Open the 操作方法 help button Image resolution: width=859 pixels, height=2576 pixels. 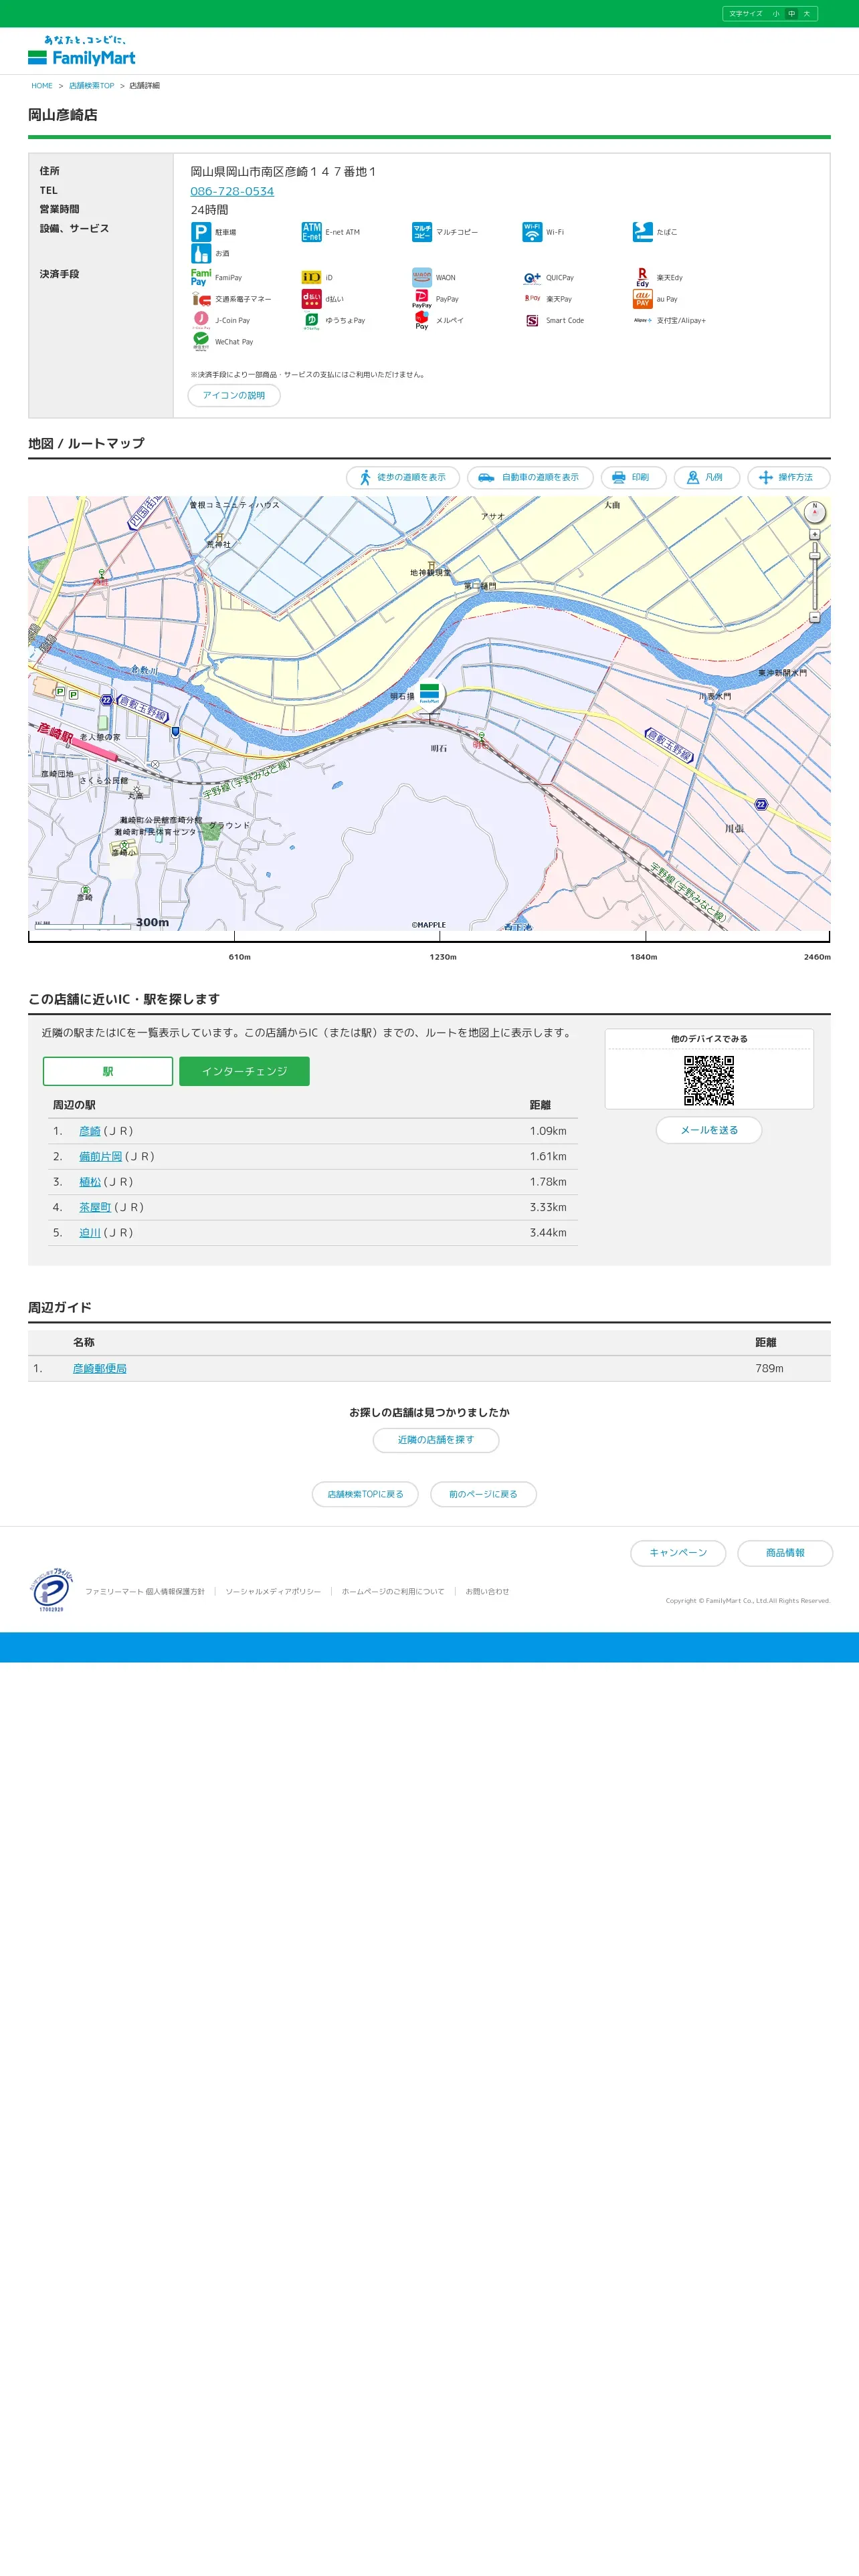tap(788, 478)
